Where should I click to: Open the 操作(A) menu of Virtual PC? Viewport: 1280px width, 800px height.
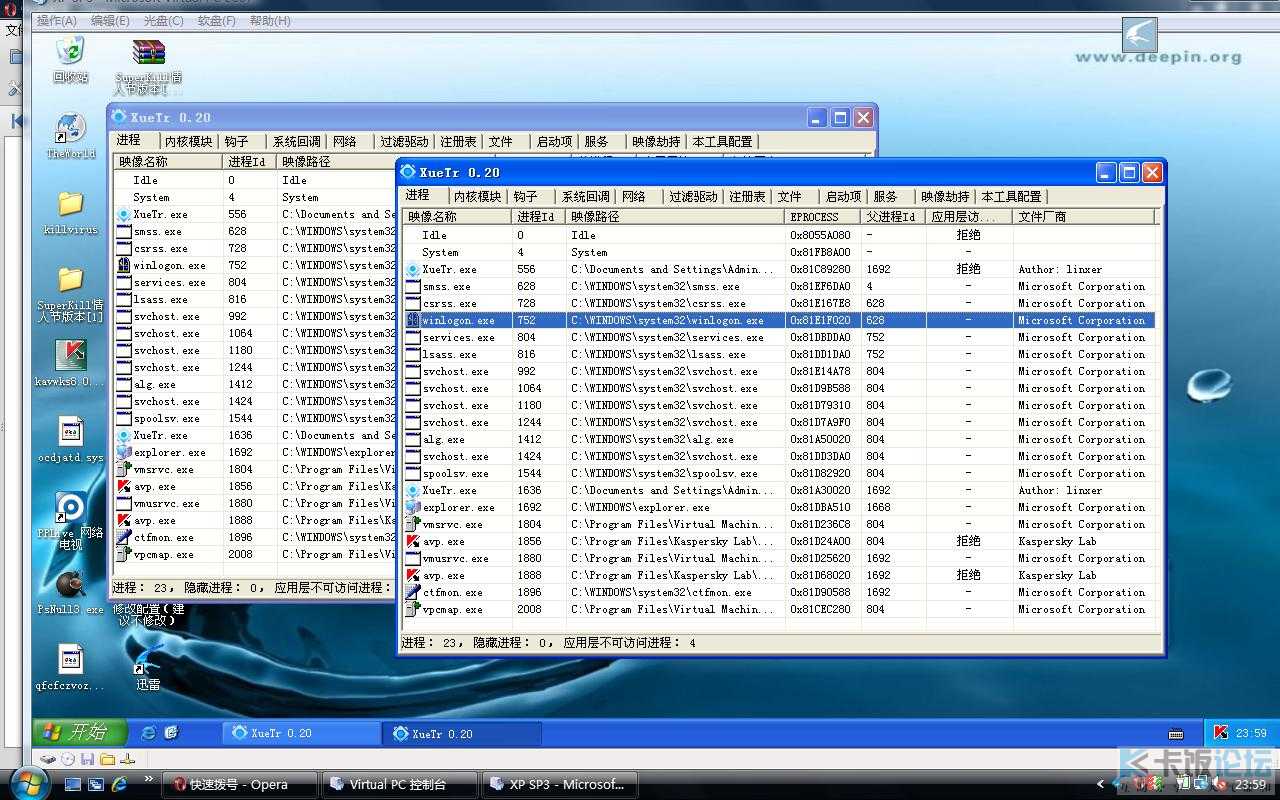[x=57, y=20]
